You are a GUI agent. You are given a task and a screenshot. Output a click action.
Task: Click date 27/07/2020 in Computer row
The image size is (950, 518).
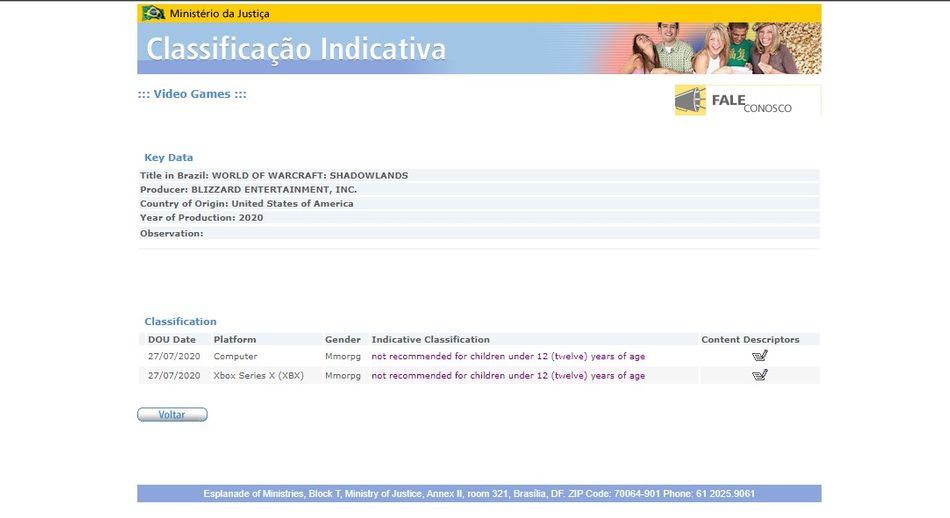(x=174, y=356)
